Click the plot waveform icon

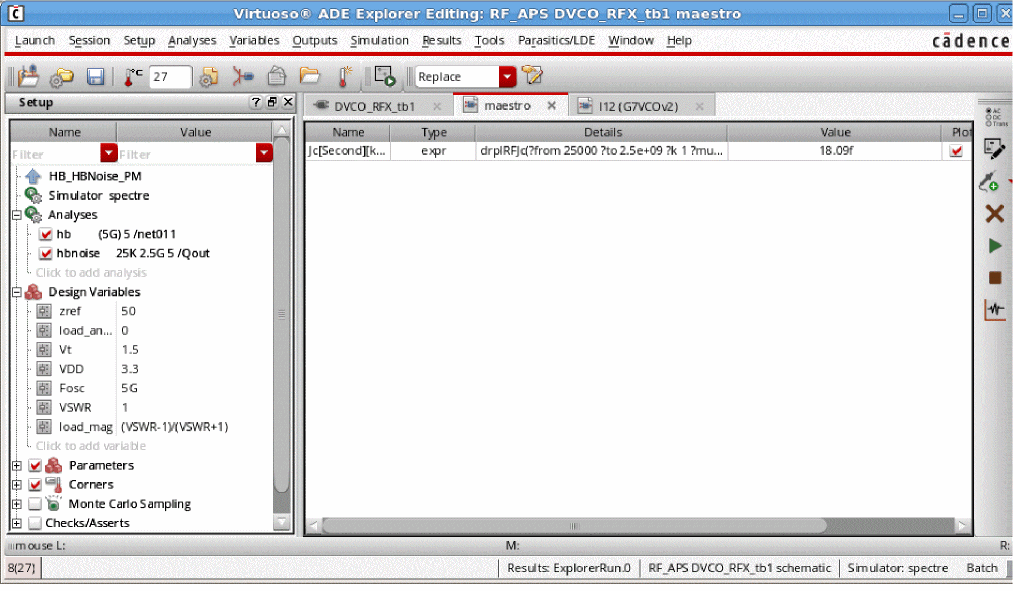tap(995, 309)
